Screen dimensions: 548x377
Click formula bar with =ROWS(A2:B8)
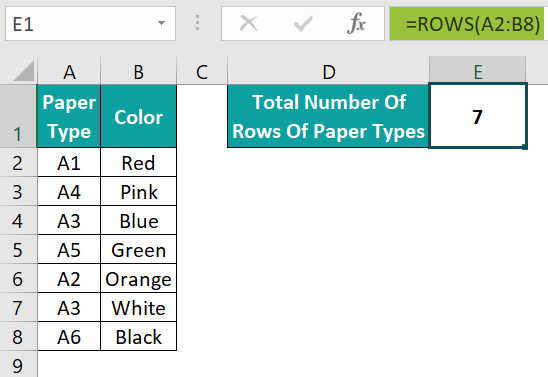pyautogui.click(x=468, y=23)
